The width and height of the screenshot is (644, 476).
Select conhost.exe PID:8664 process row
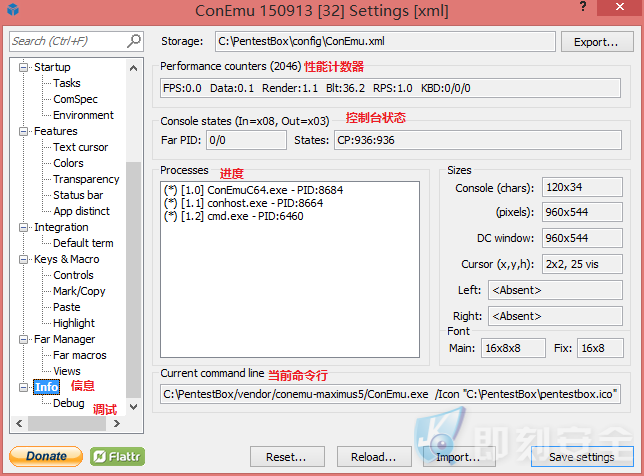(243, 203)
